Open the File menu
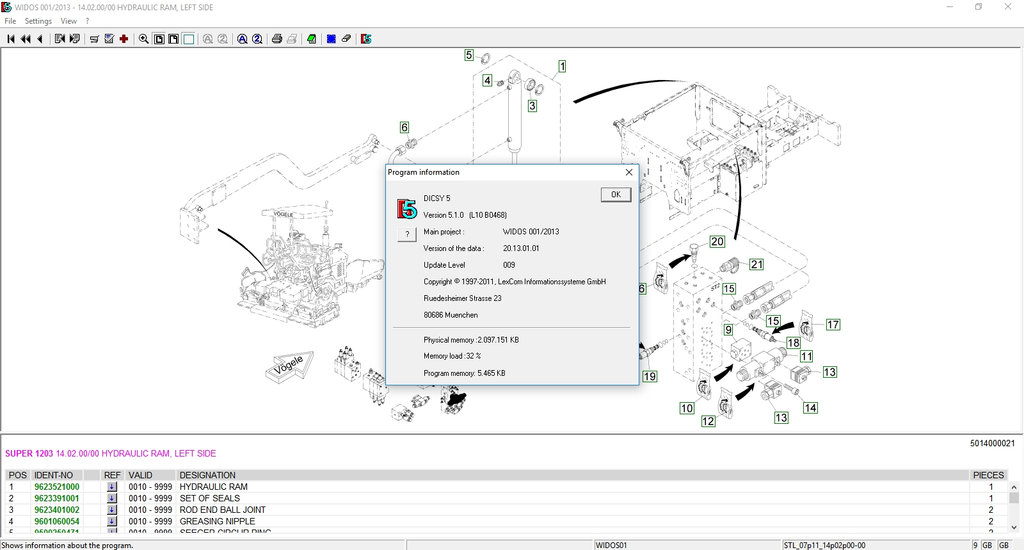Screen dimensions: 1024x550 point(10,21)
